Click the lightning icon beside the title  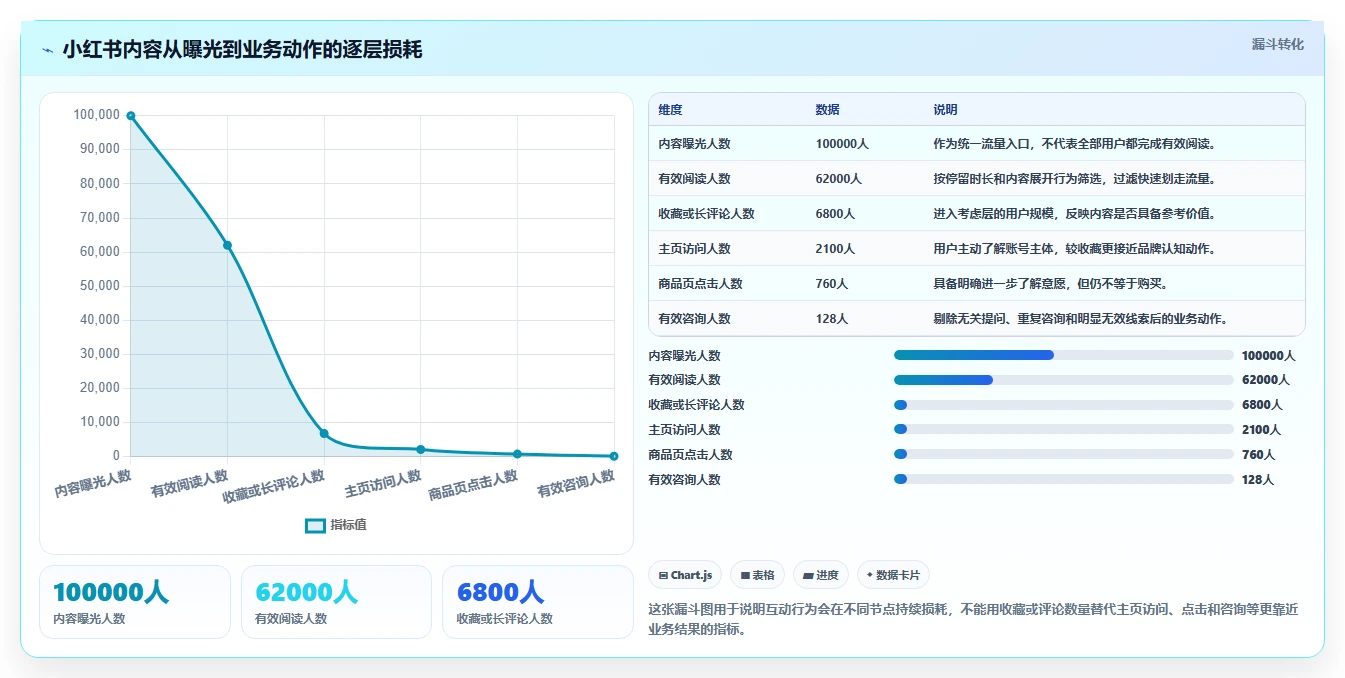48,50
